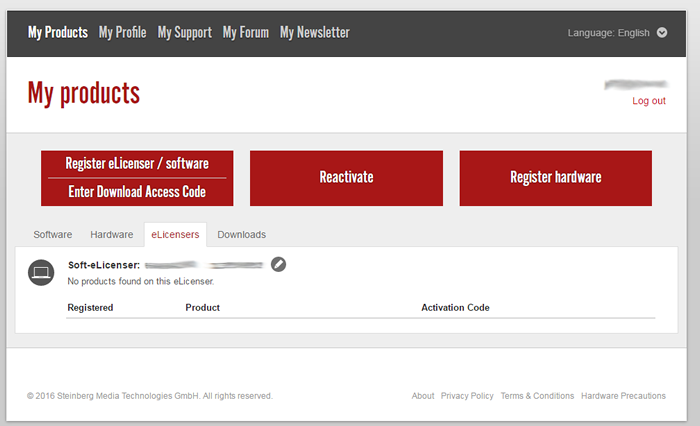Click the Reactivate button
The image size is (700, 426).
coord(346,178)
